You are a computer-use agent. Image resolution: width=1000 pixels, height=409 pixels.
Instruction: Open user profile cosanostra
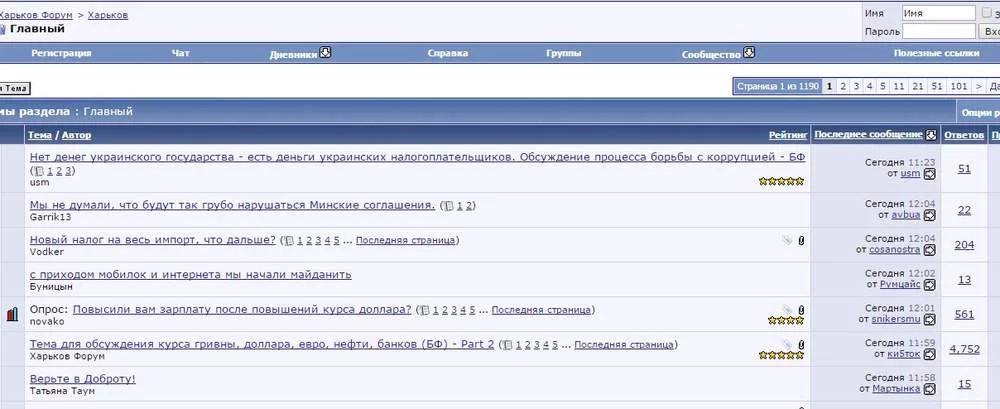click(895, 250)
